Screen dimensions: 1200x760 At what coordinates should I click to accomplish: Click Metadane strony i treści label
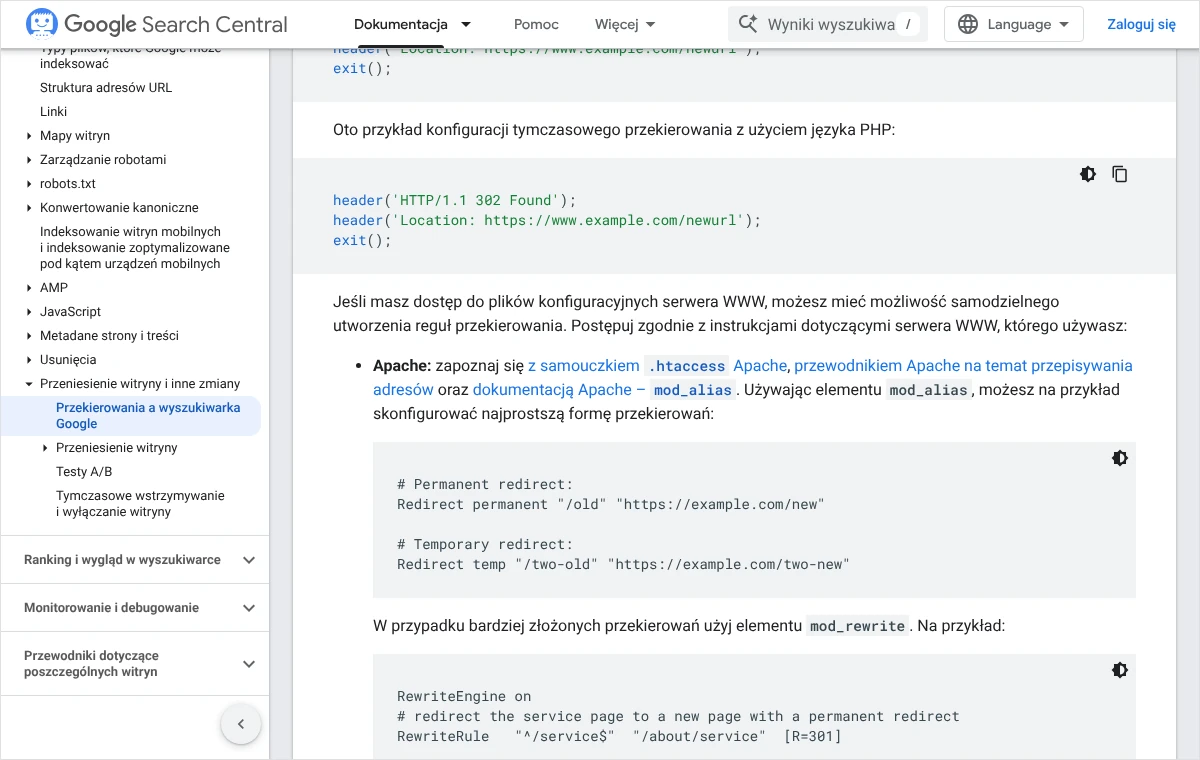tap(109, 336)
